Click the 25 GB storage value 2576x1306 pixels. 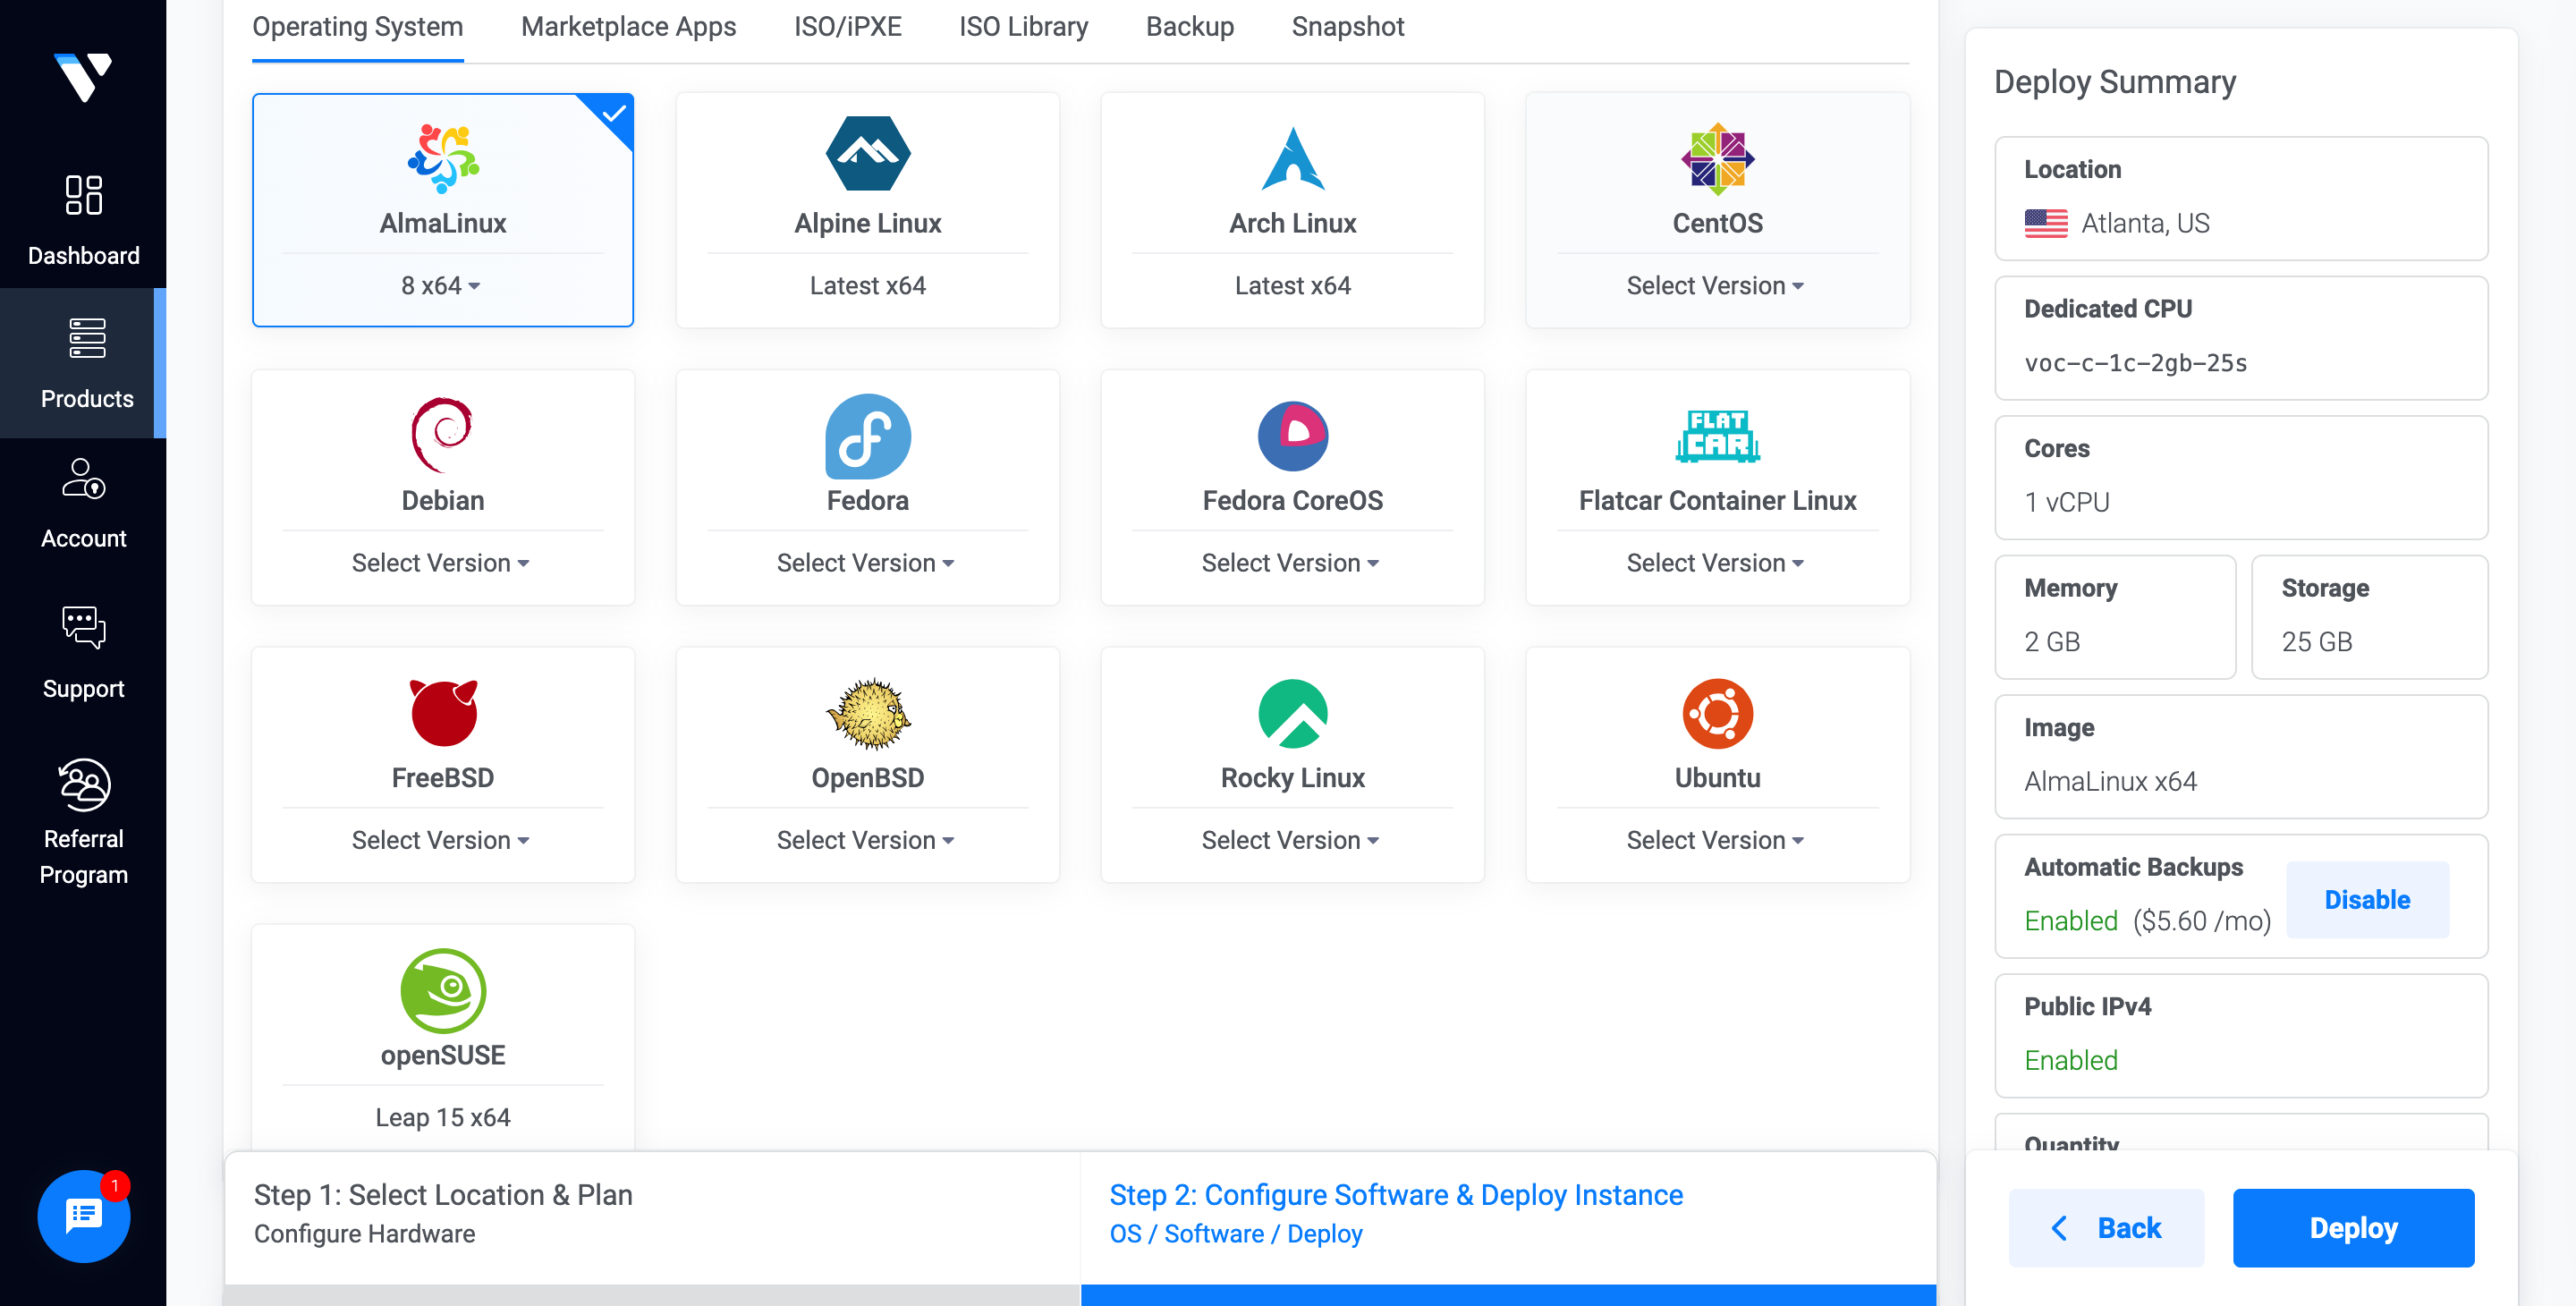click(2316, 642)
